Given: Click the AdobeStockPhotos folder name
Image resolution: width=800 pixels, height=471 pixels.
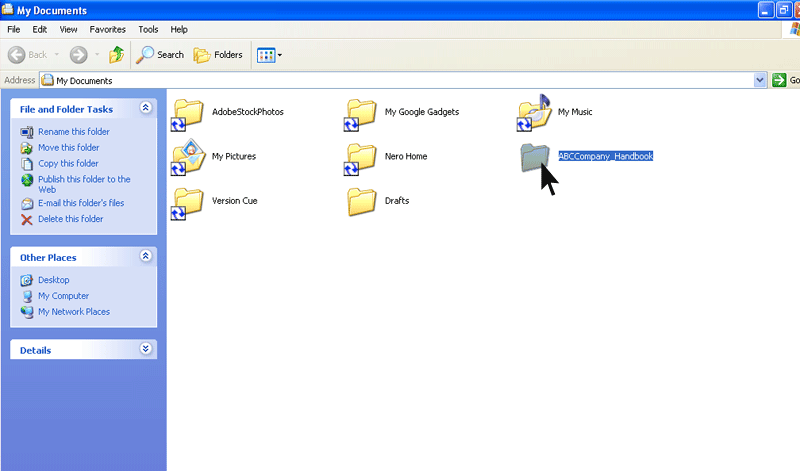Looking at the screenshot, I should tap(247, 112).
